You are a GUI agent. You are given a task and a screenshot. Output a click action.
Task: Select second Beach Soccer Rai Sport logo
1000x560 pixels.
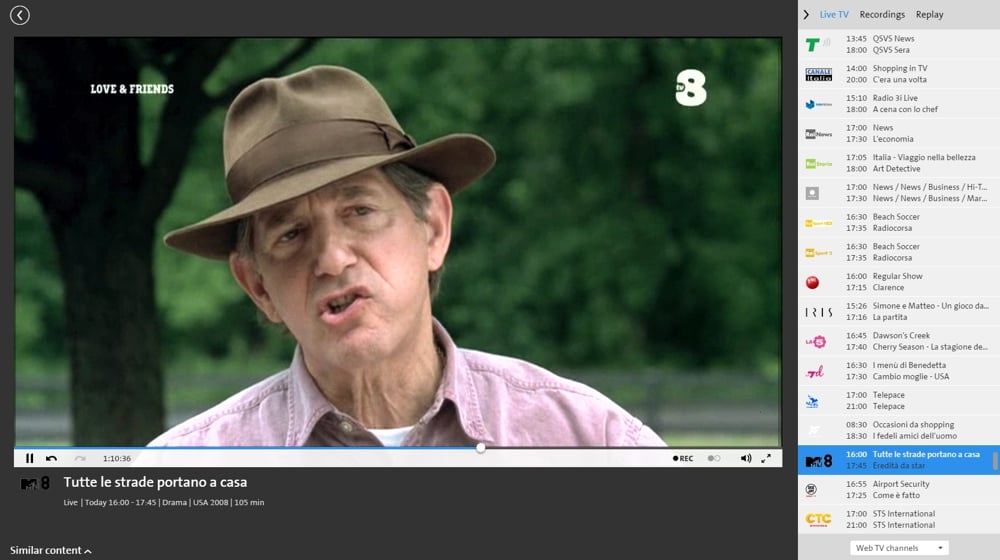pyautogui.click(x=818, y=253)
